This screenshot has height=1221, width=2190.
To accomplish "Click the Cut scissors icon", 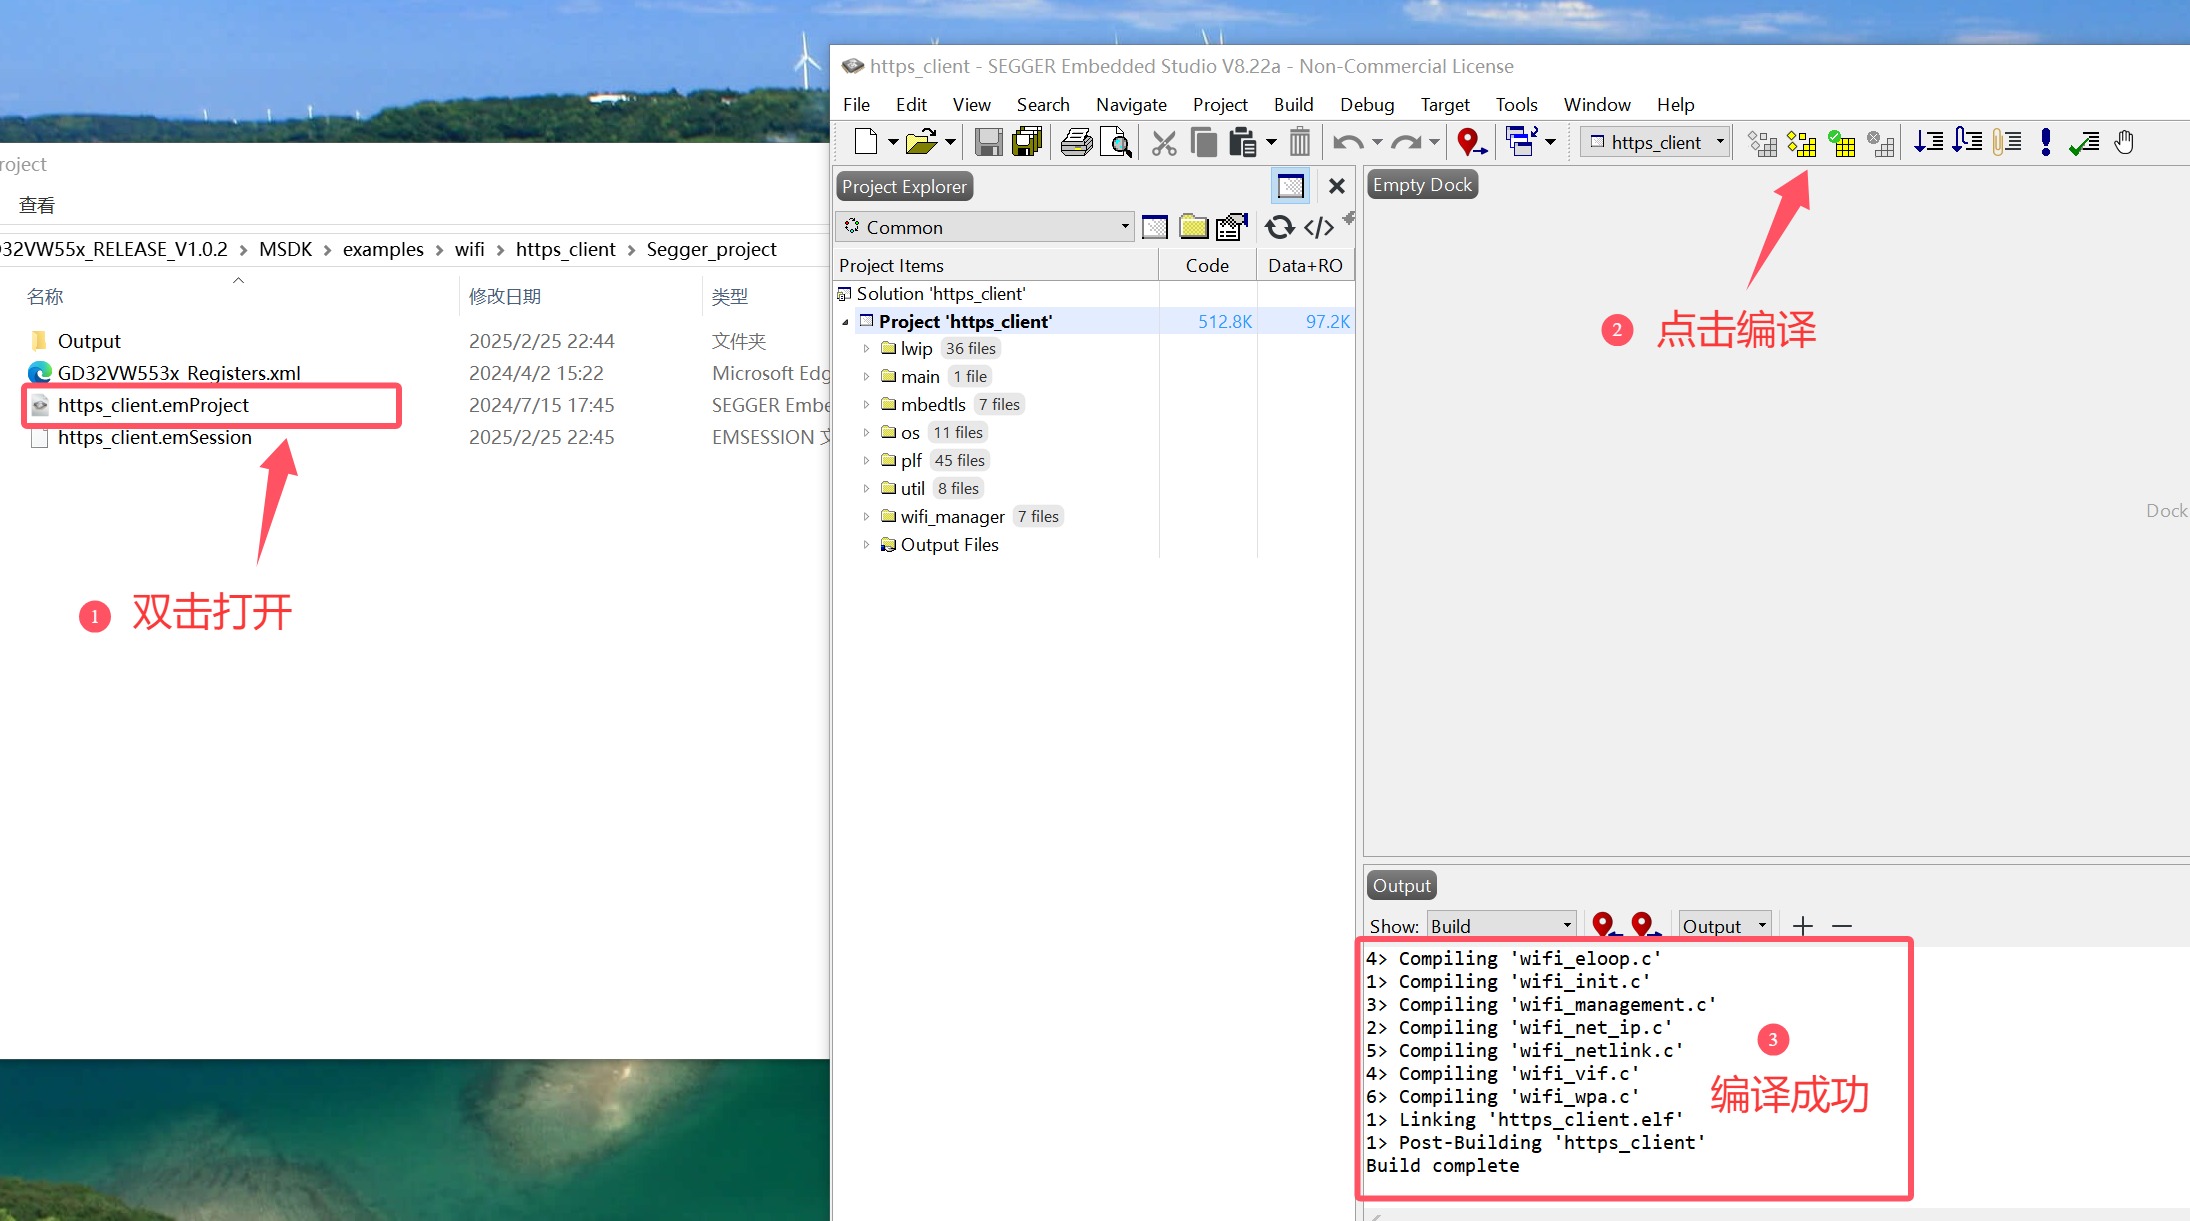I will click(x=1163, y=143).
